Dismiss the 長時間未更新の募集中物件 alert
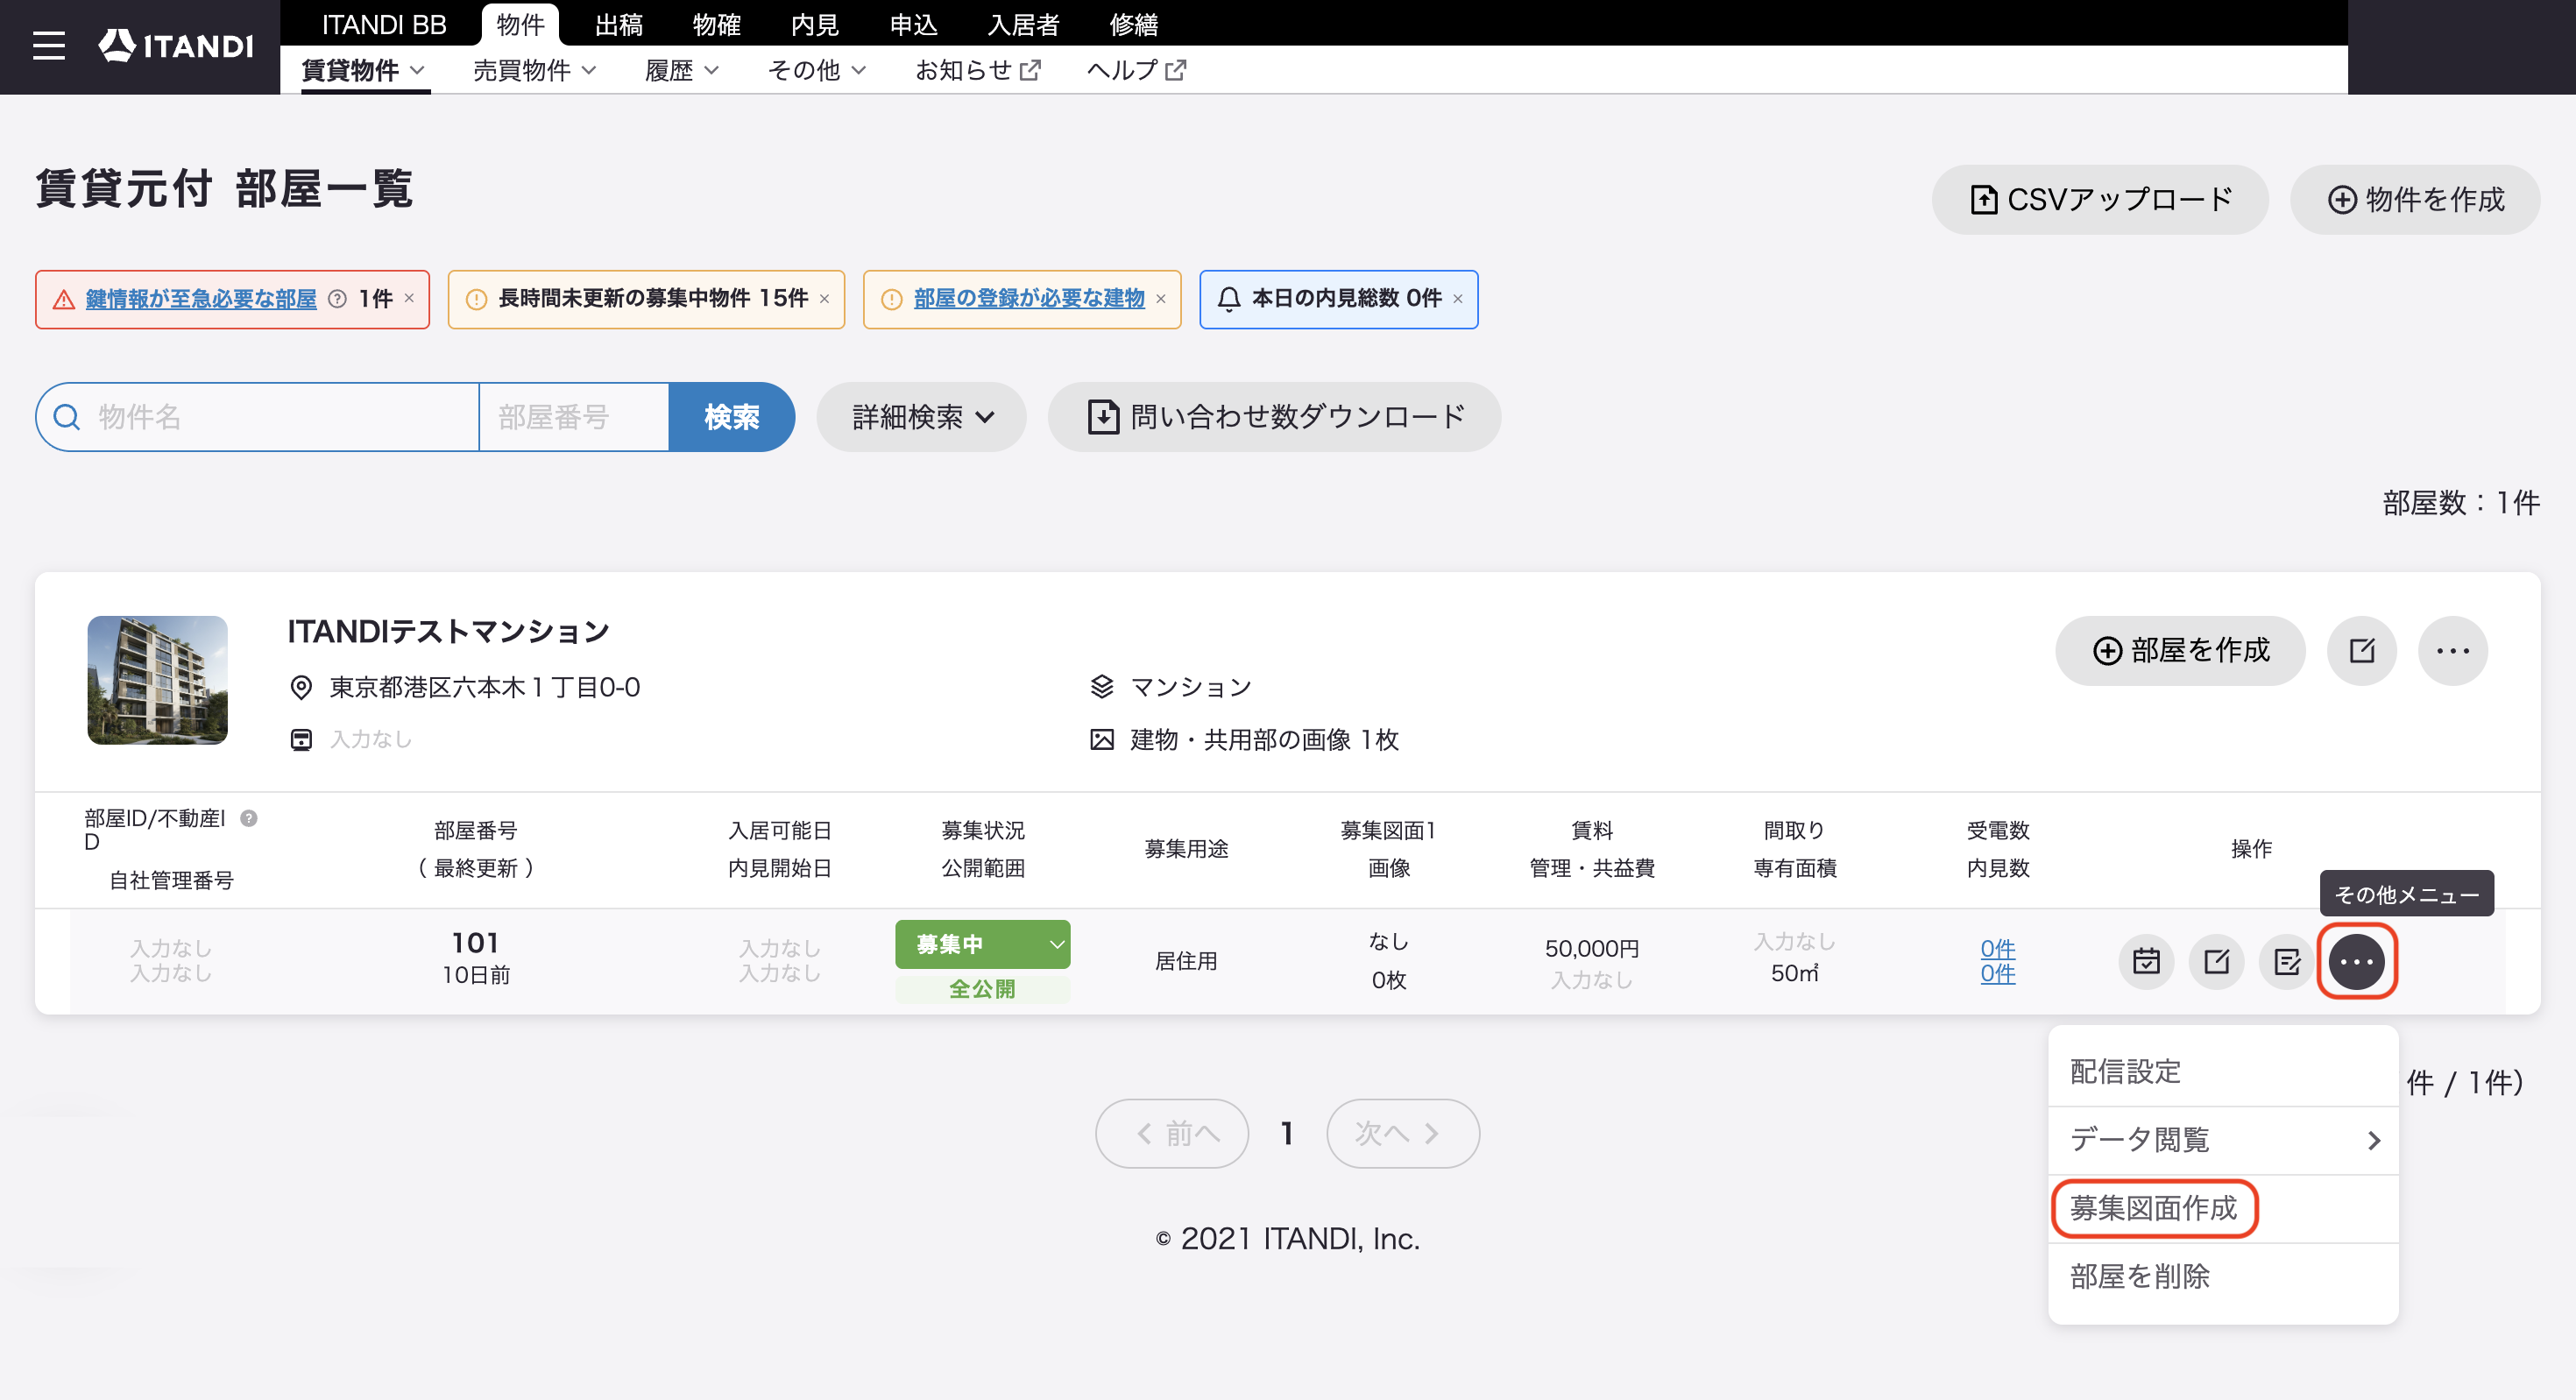Viewport: 2576px width, 1400px height. (824, 299)
